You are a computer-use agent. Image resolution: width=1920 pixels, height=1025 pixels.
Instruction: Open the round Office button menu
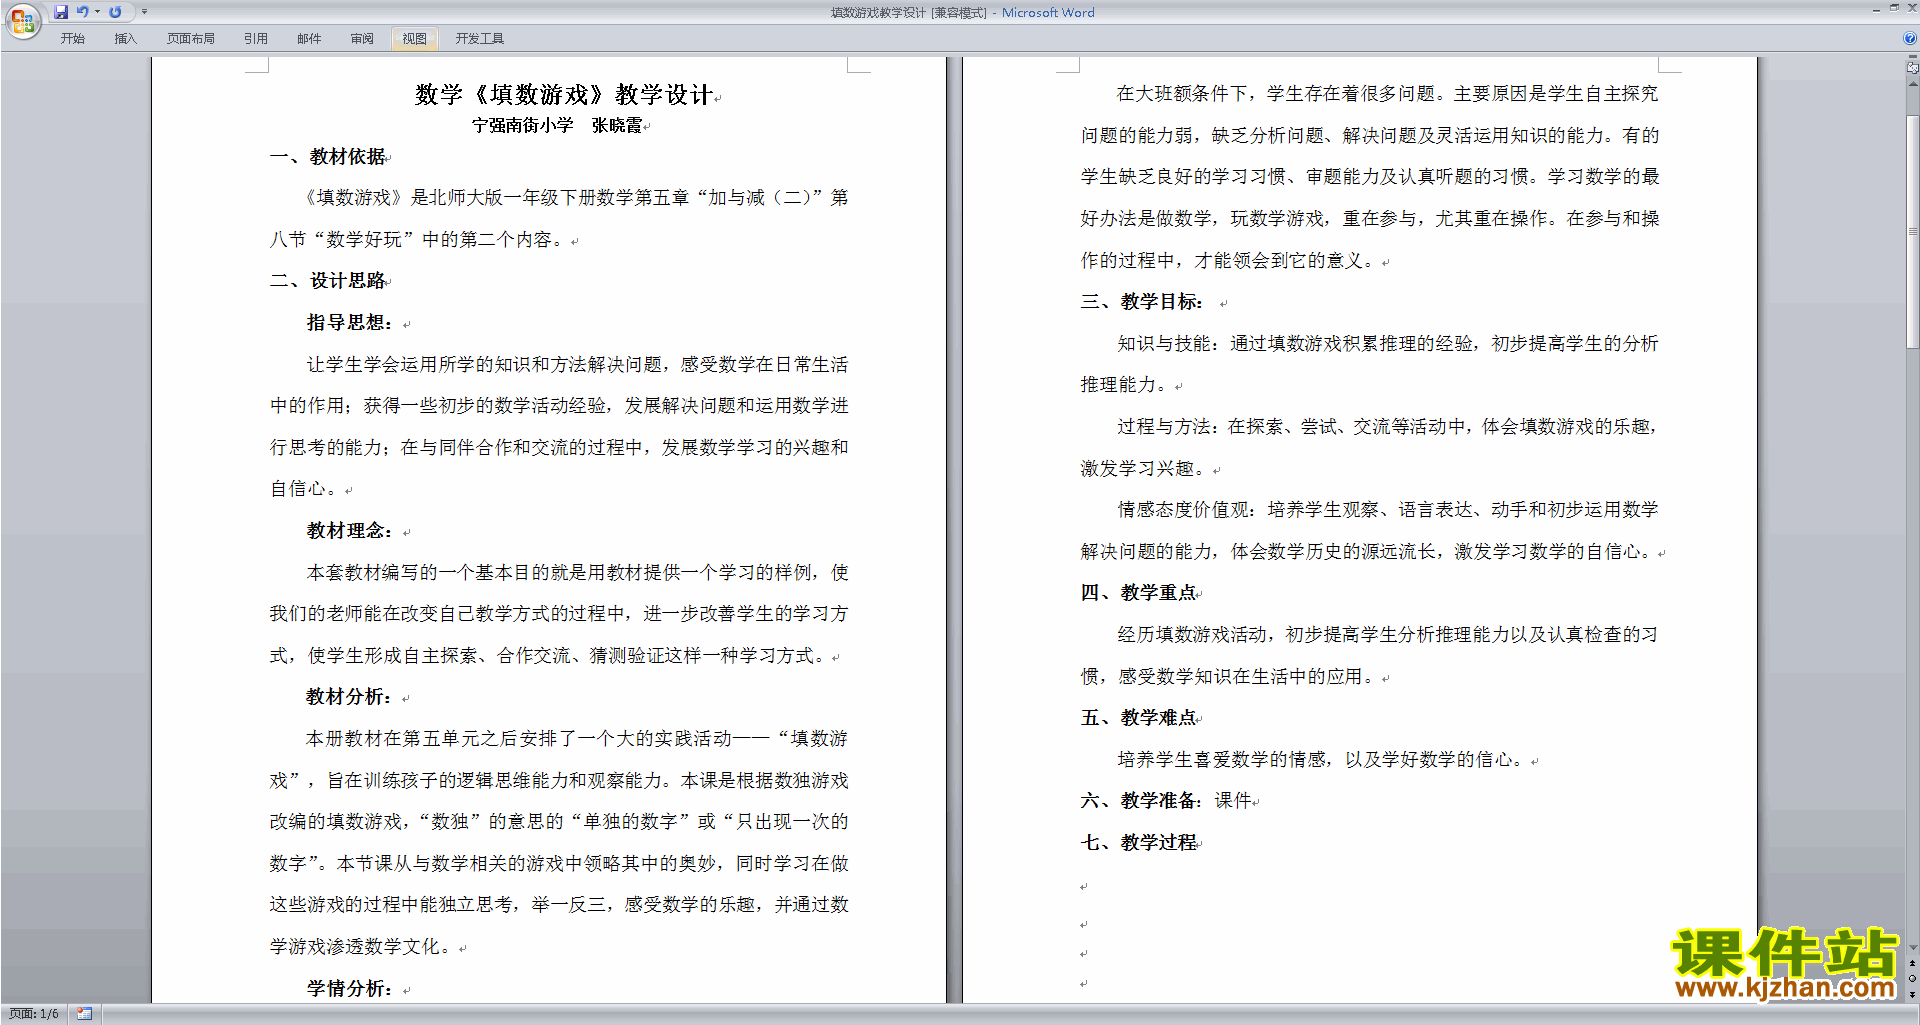[x=22, y=20]
